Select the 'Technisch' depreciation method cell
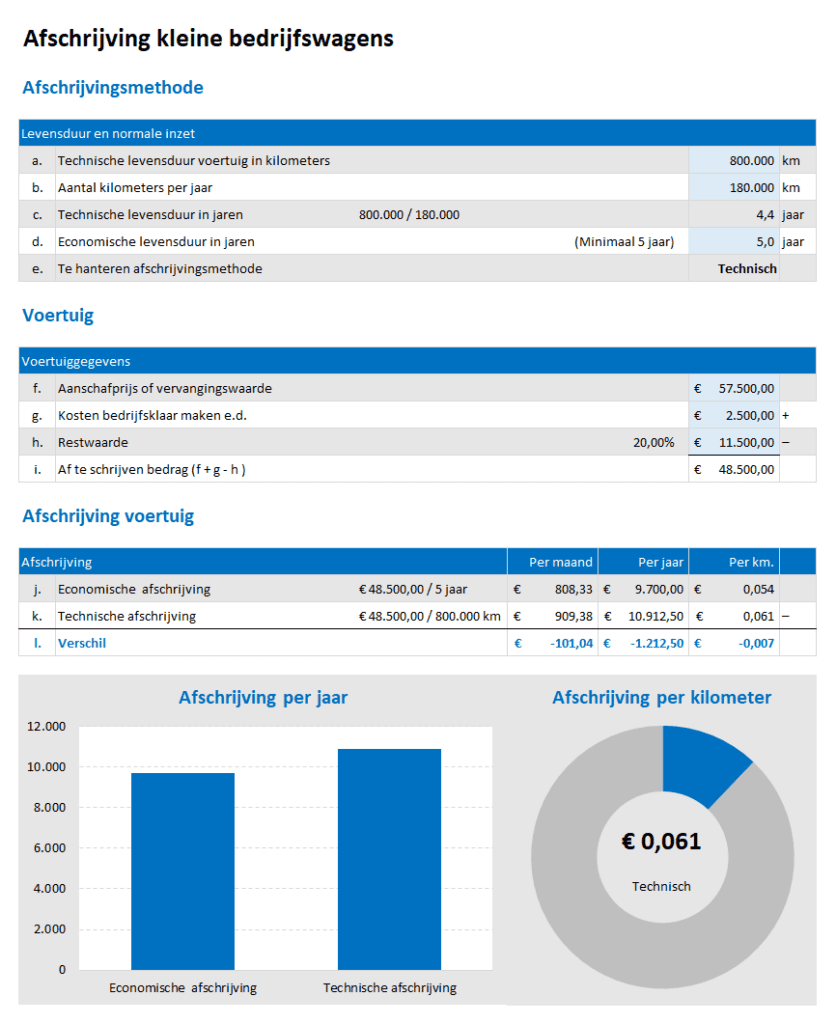 coord(746,268)
